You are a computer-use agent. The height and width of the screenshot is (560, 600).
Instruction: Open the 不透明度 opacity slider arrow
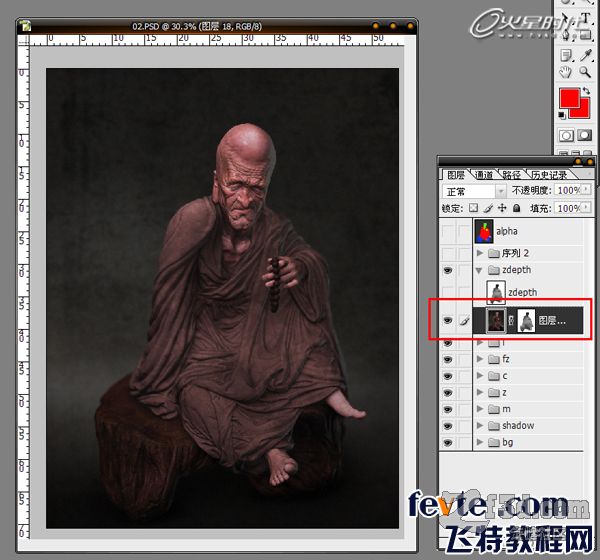(585, 189)
